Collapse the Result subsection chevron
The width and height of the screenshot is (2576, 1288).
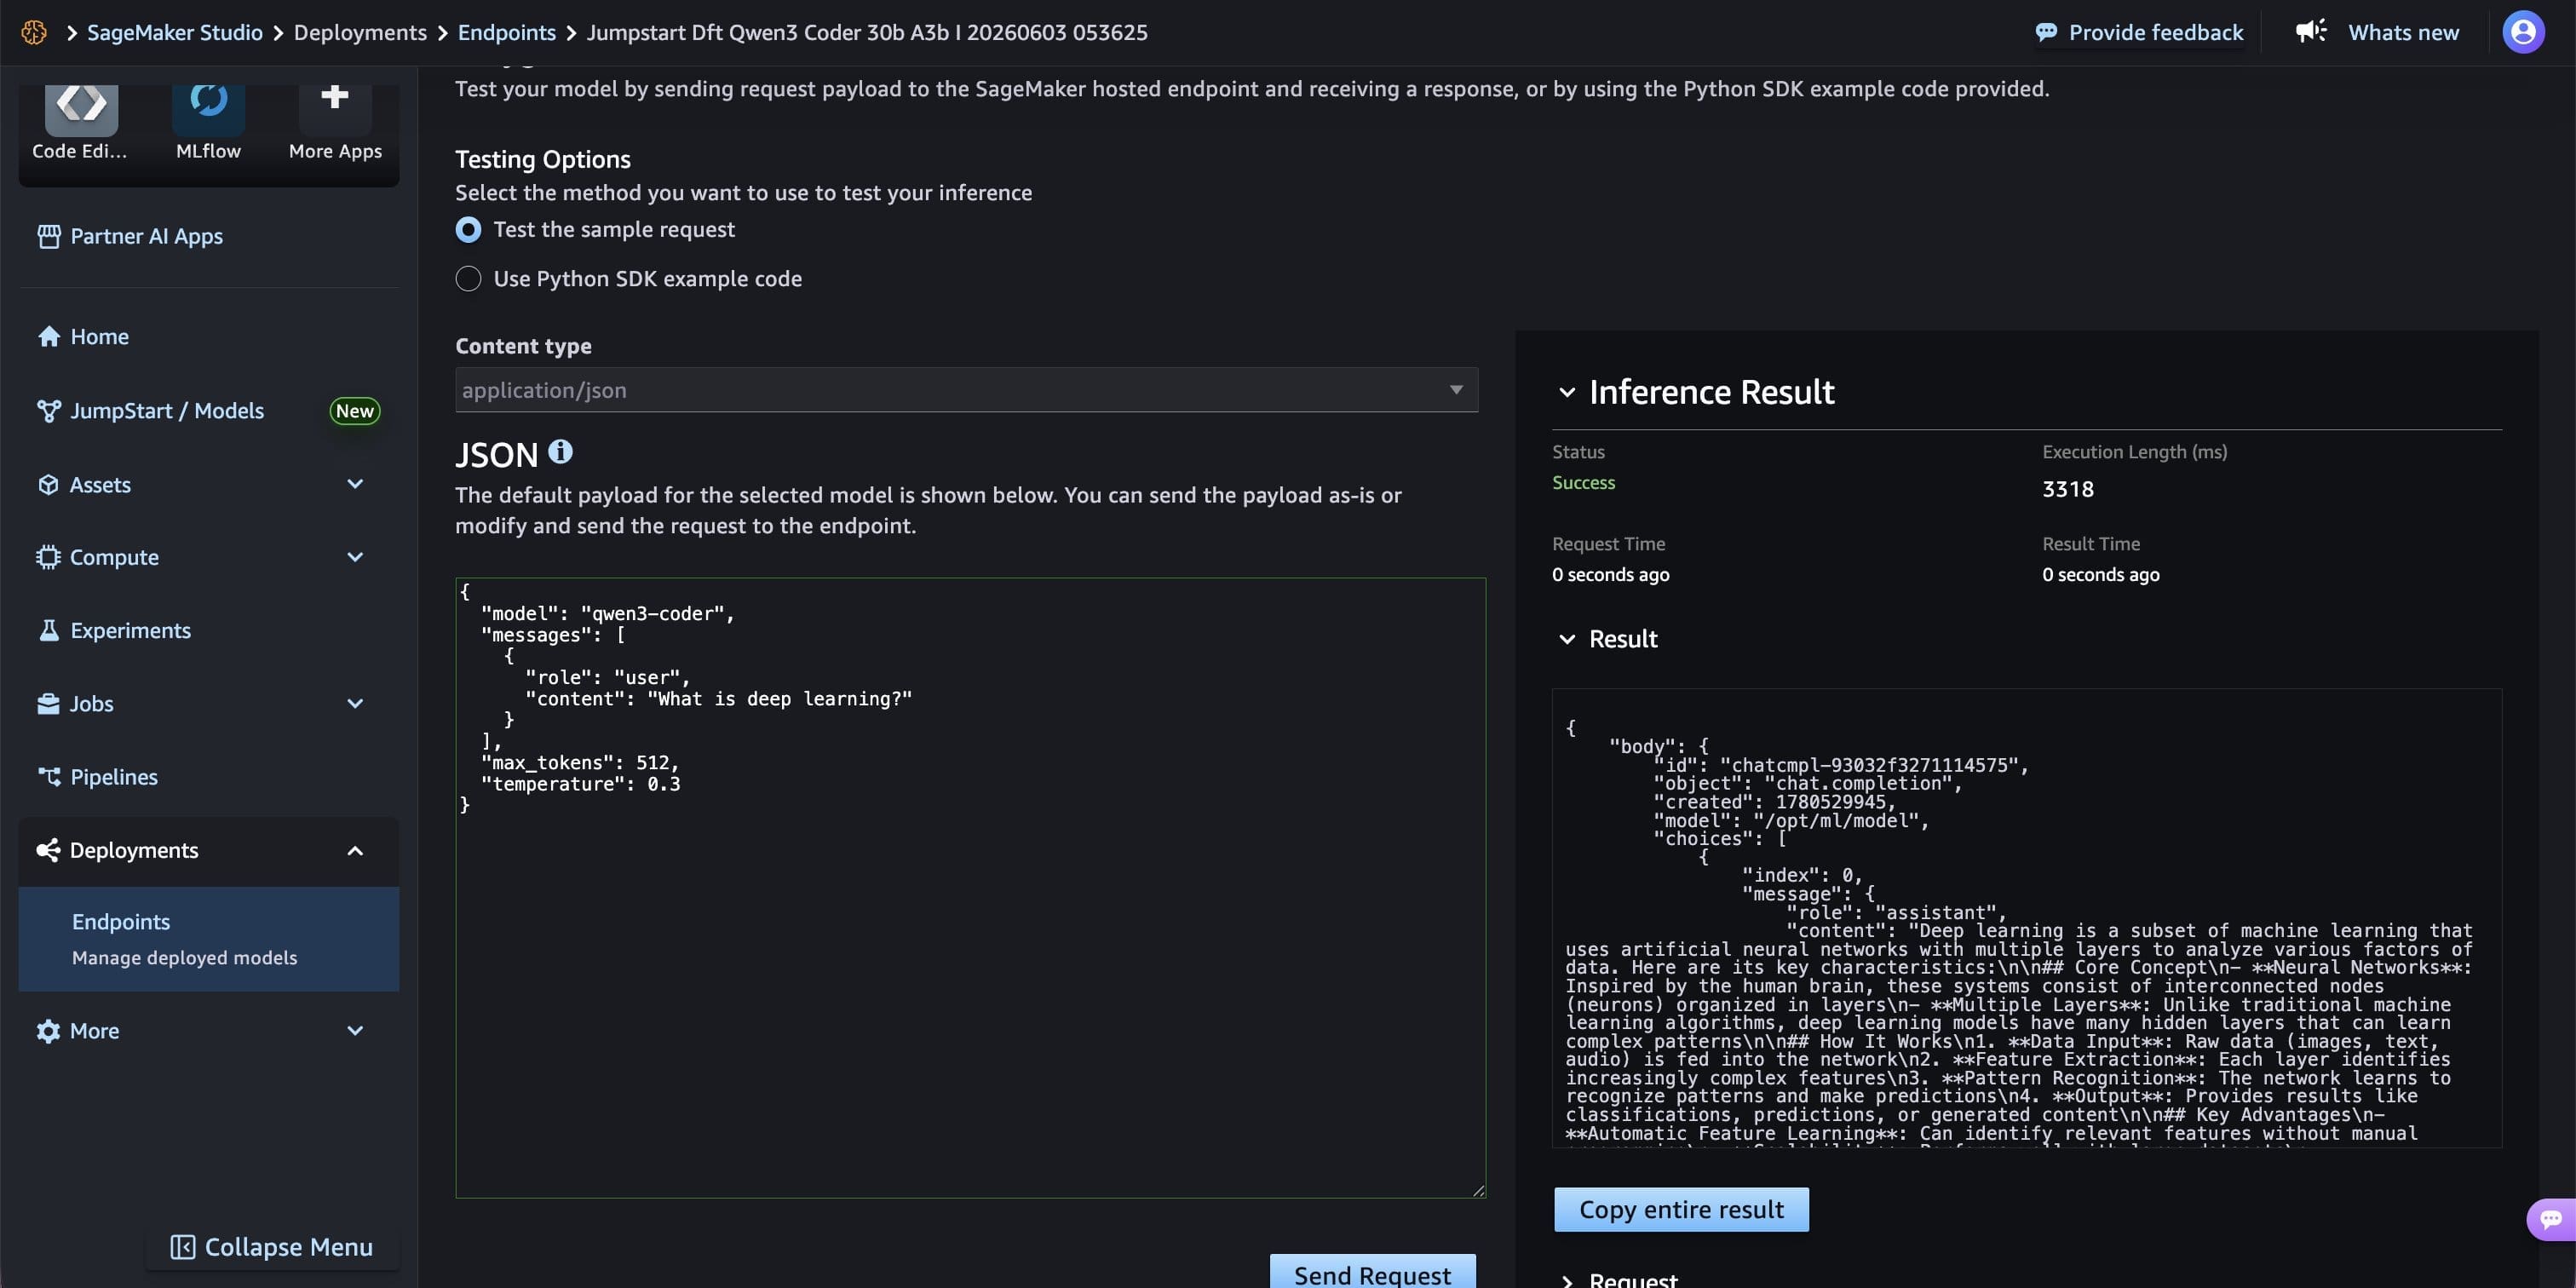click(1567, 640)
